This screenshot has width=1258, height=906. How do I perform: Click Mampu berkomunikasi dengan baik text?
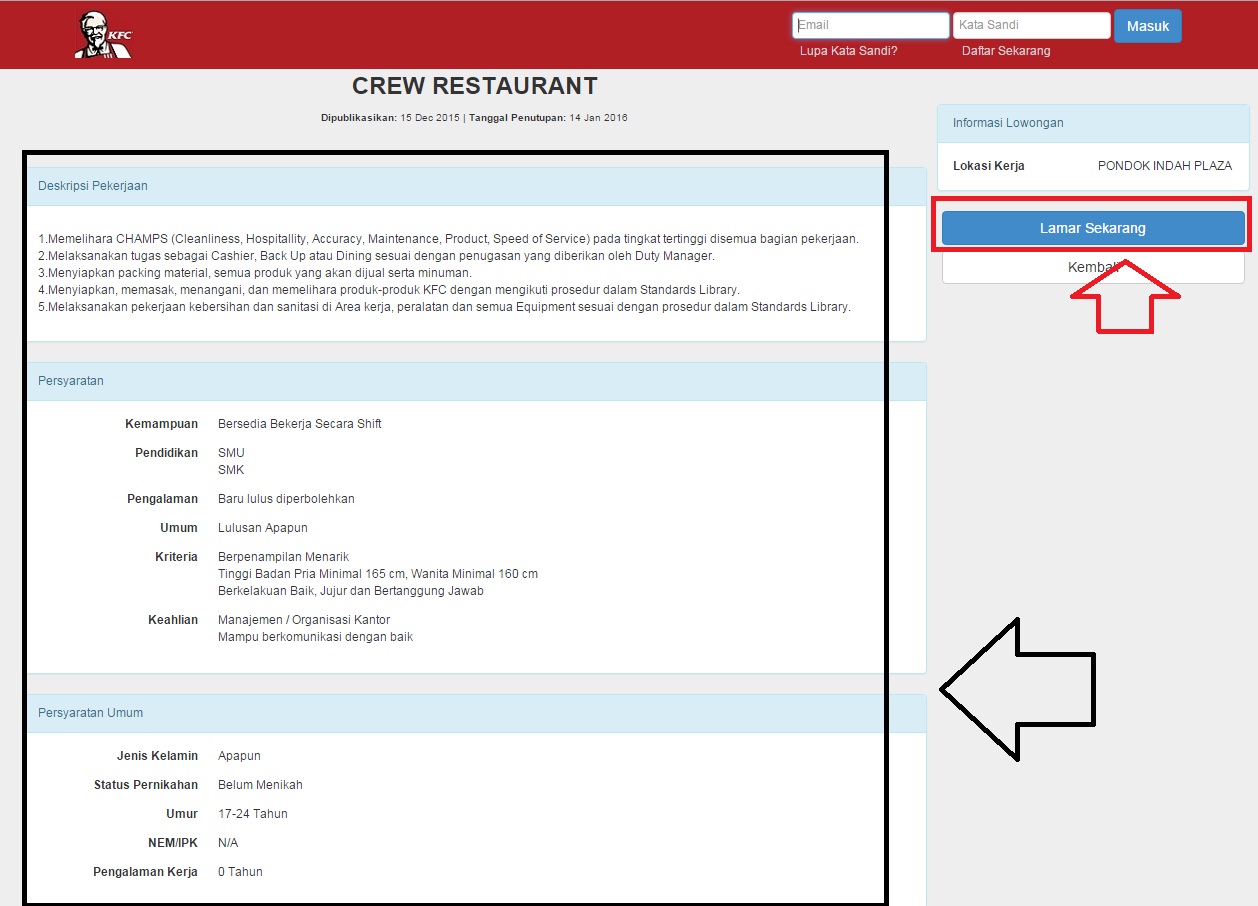click(315, 637)
